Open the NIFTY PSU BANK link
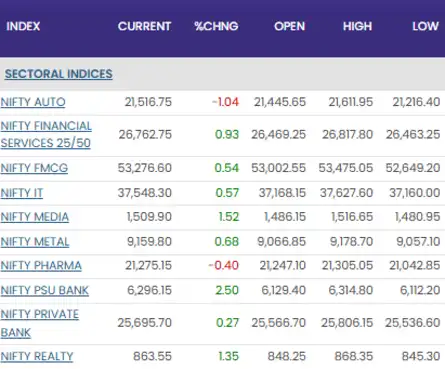Image resolution: width=445 pixels, height=369 pixels. pos(45,290)
